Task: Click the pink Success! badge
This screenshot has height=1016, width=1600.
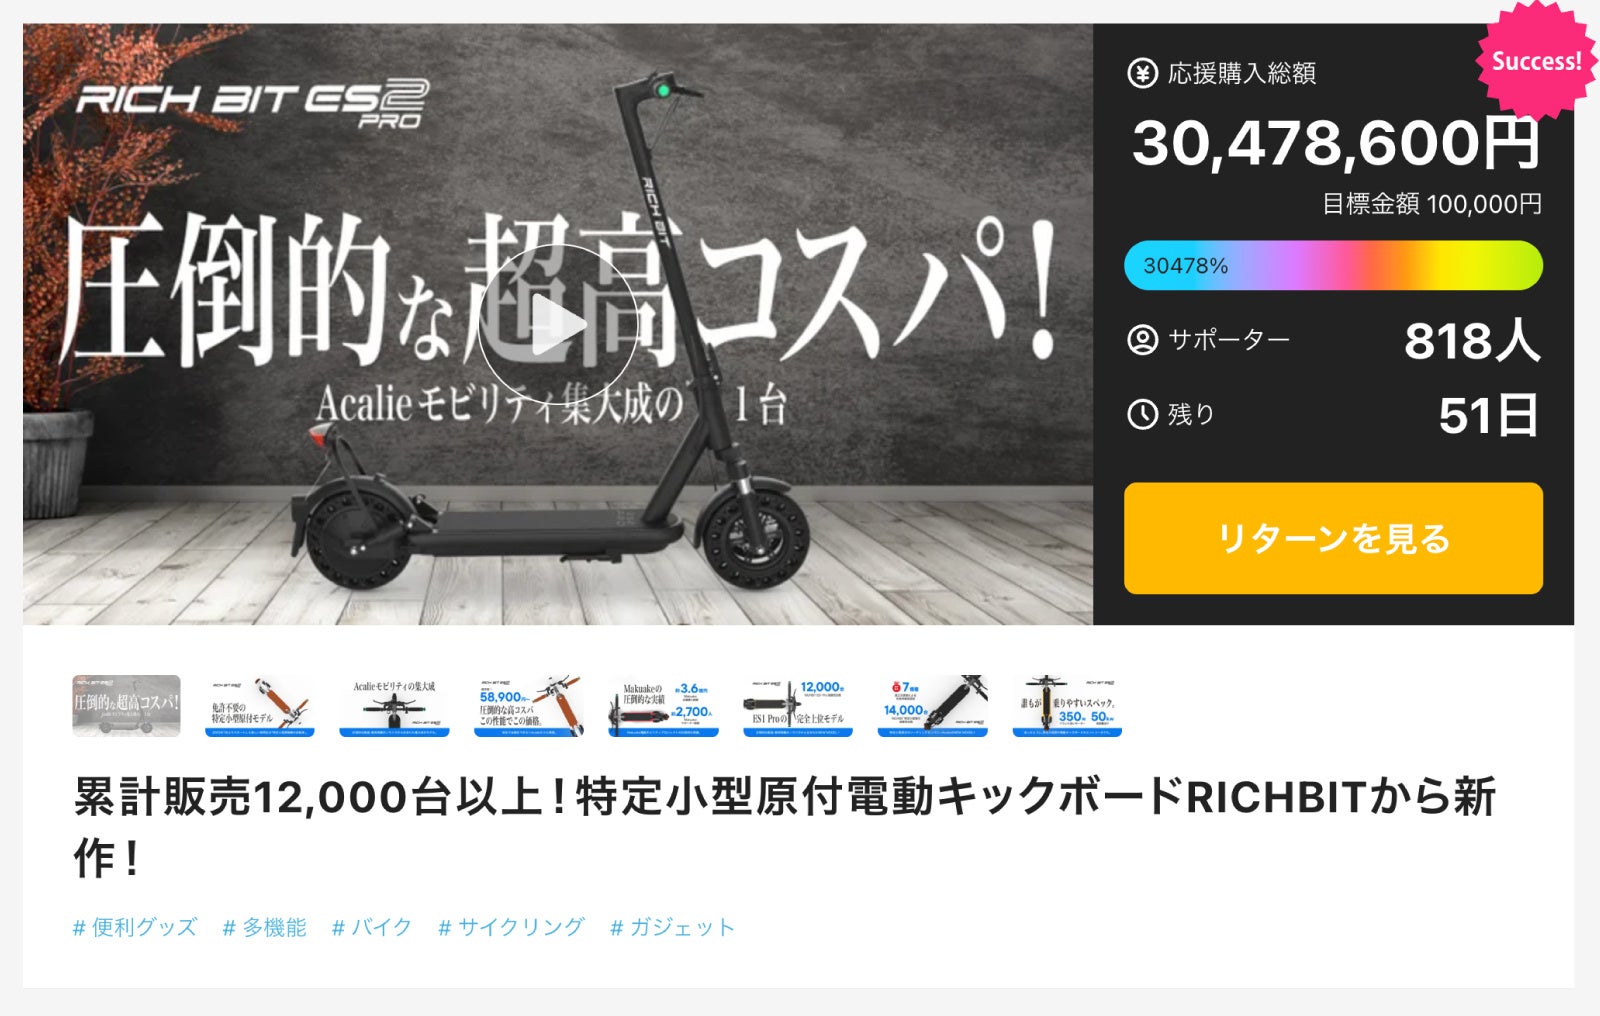Action: 1536,61
